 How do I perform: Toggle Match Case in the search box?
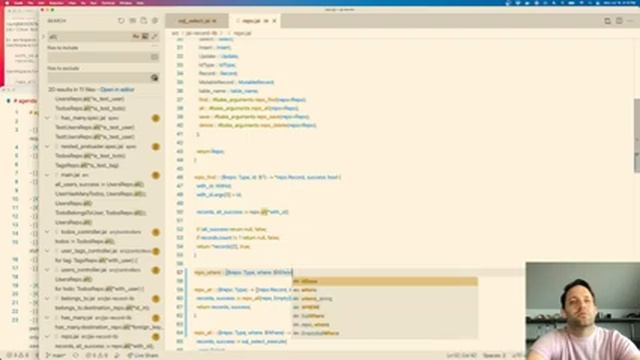[136, 37]
